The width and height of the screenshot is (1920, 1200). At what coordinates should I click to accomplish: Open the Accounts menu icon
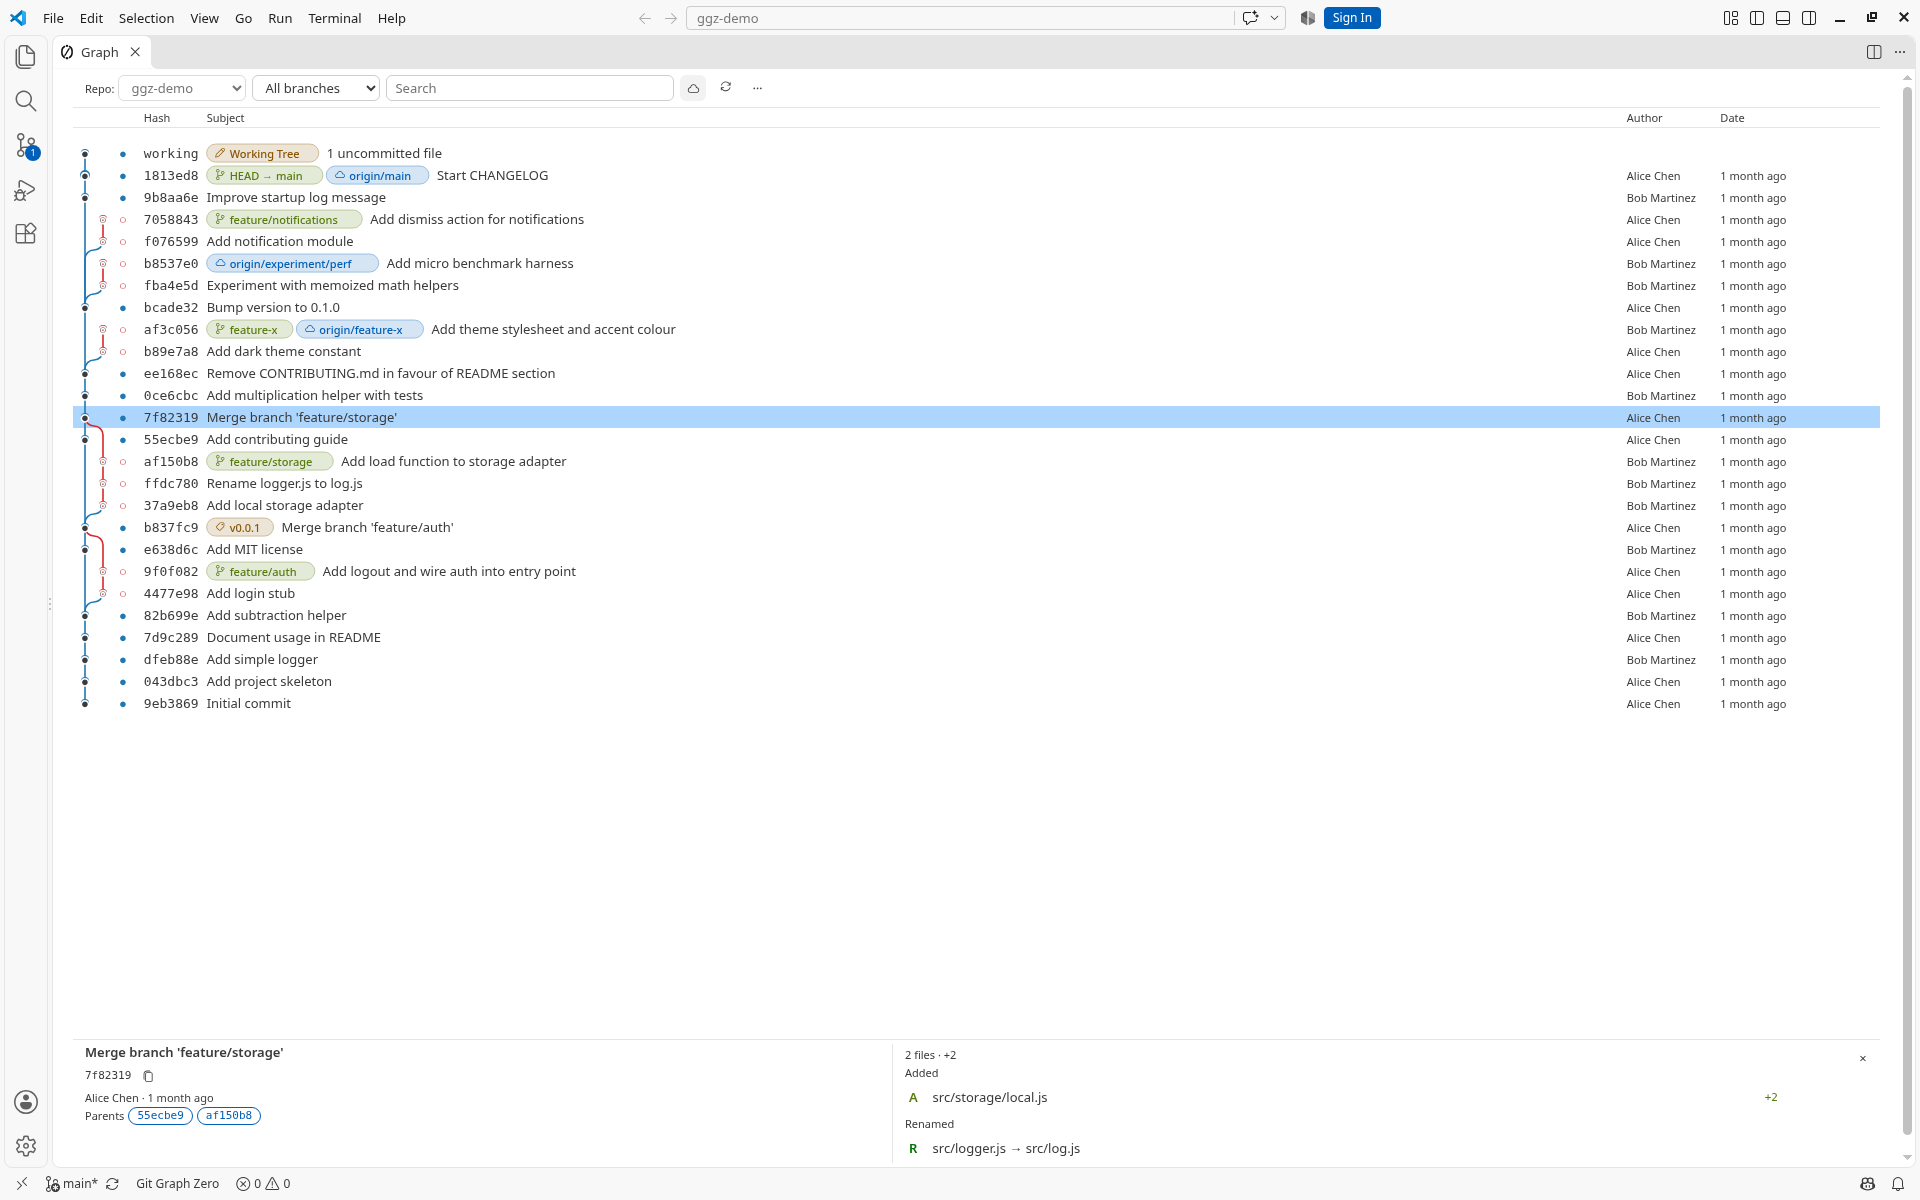tap(26, 1102)
